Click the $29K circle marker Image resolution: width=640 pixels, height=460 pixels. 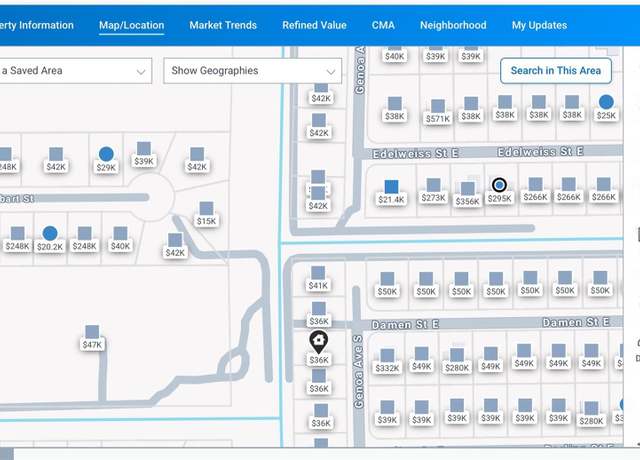pyautogui.click(x=106, y=154)
